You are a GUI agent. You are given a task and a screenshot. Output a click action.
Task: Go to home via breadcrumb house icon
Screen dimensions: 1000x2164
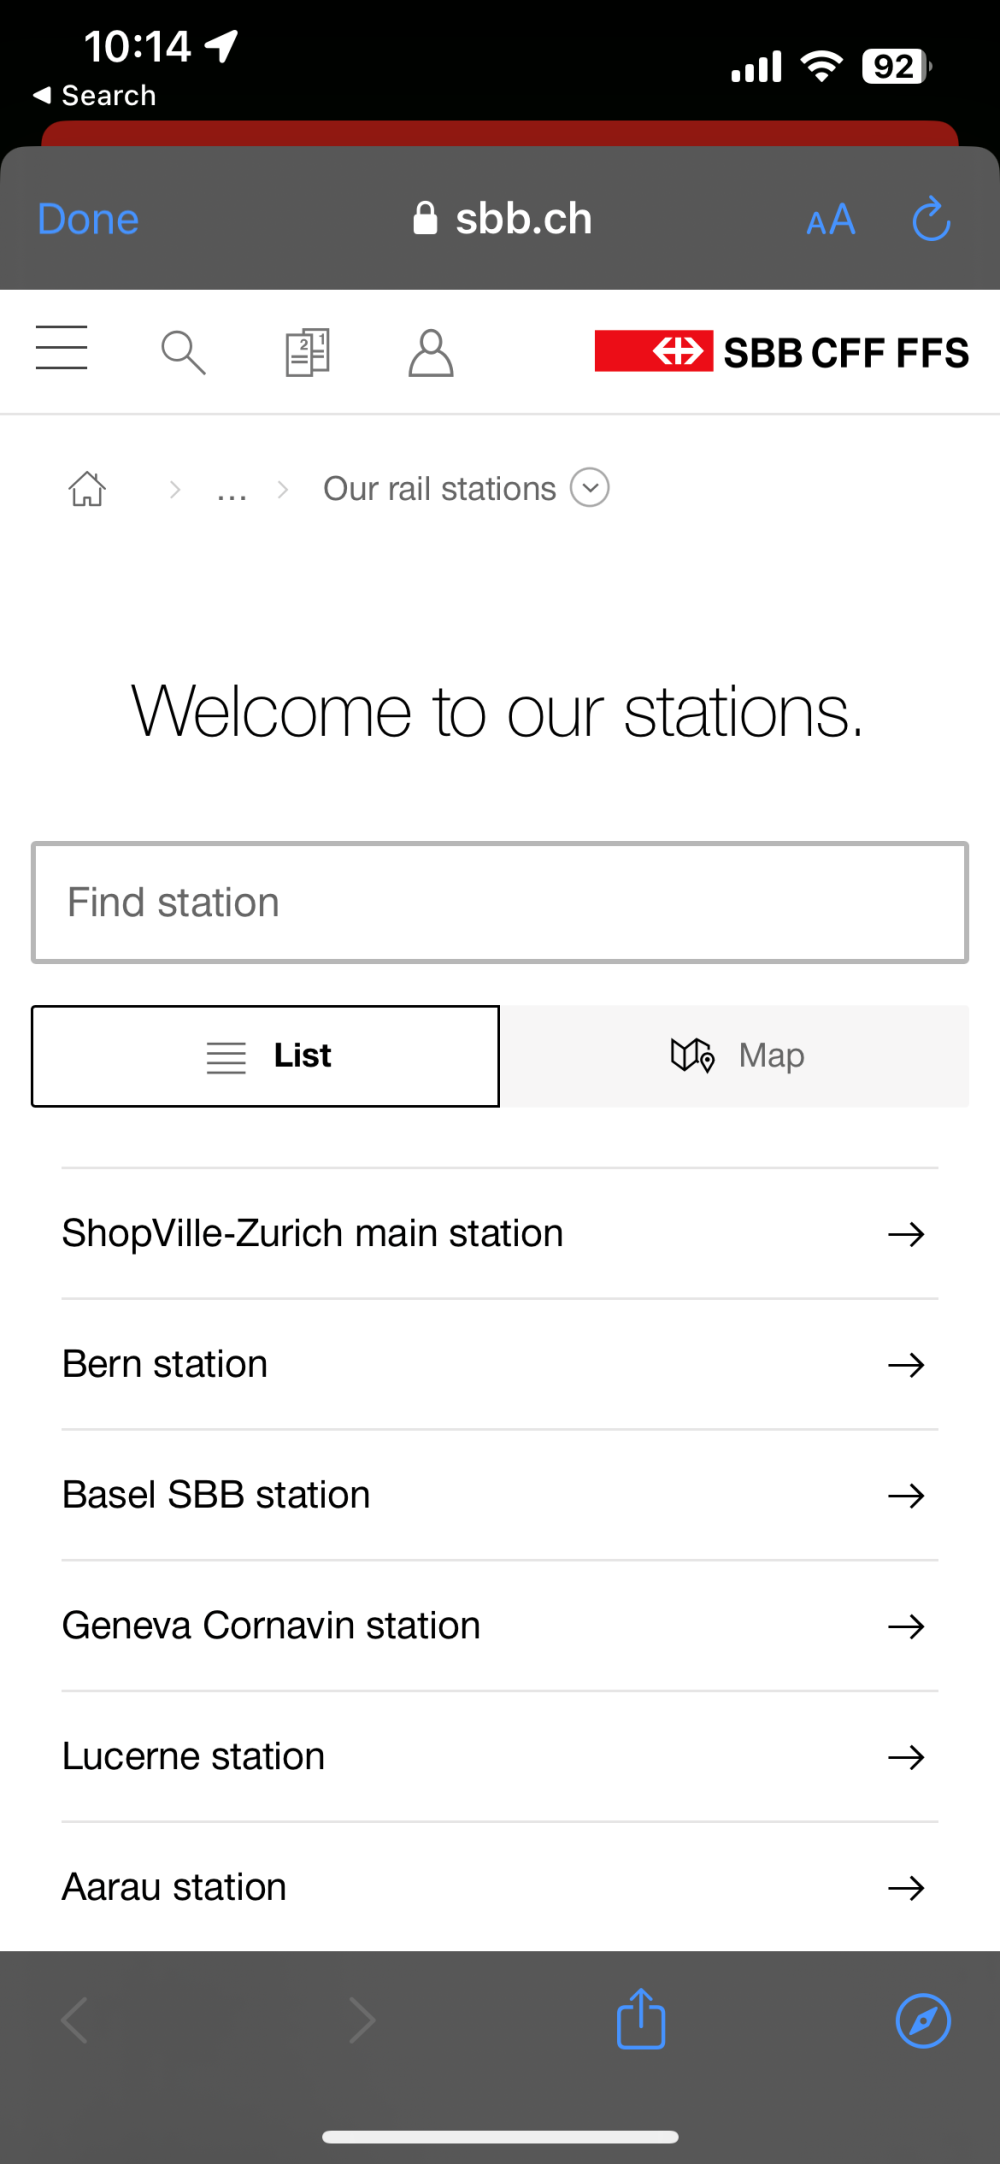tap(87, 489)
